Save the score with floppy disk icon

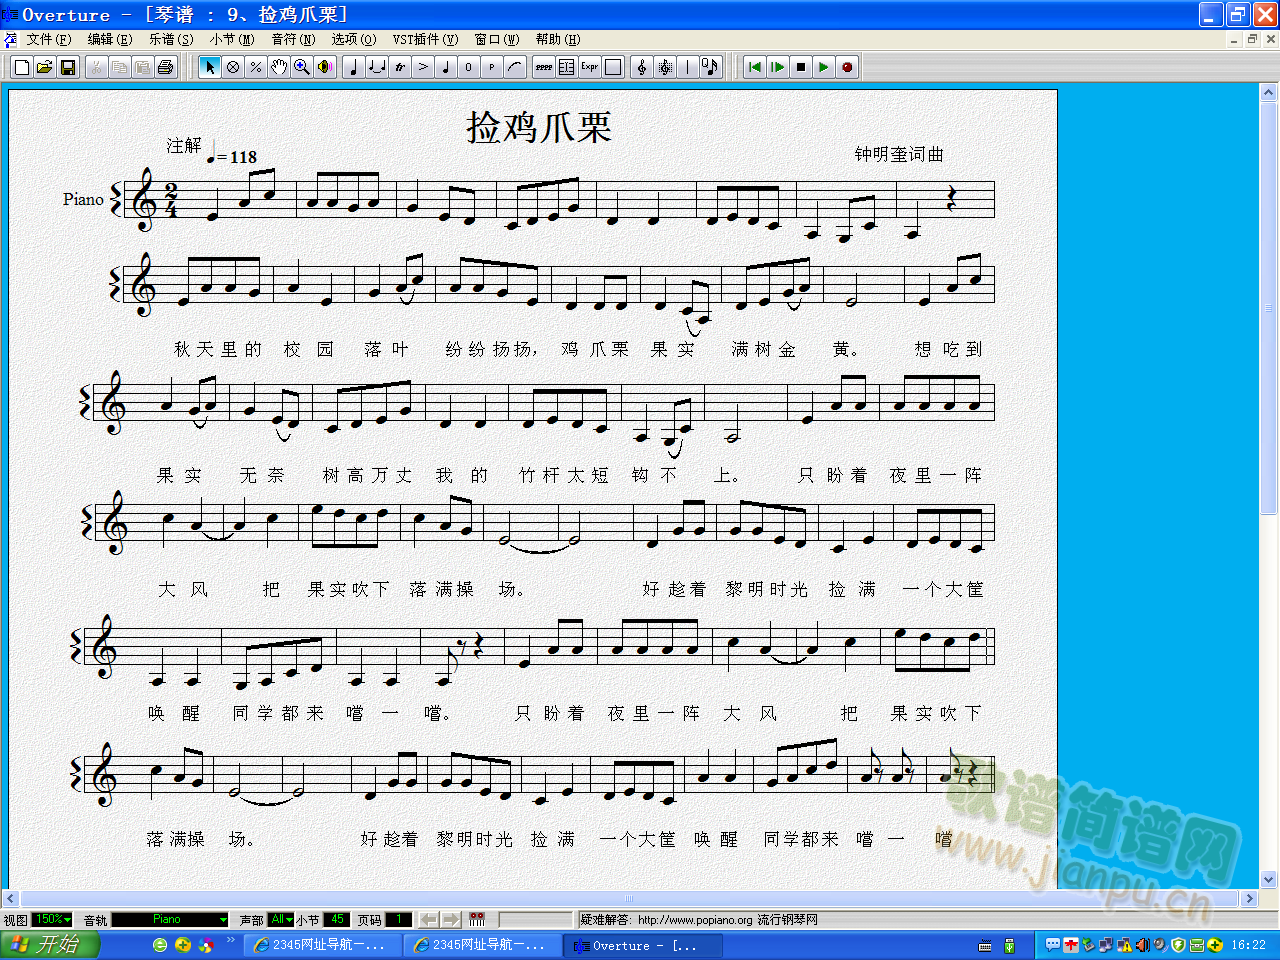pos(68,67)
